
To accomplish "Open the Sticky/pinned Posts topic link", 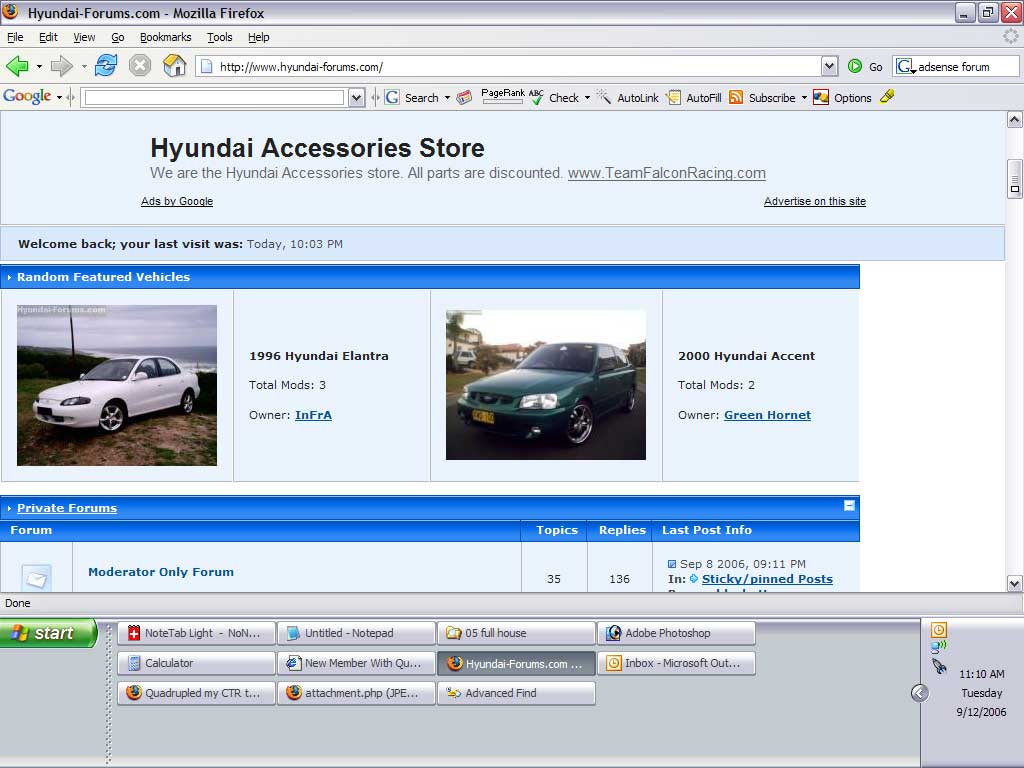I will tap(767, 579).
